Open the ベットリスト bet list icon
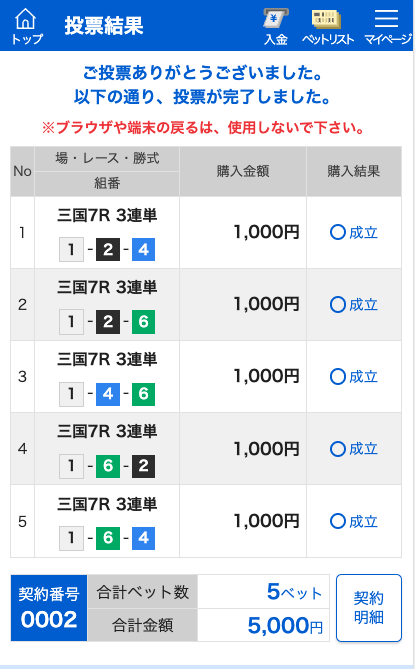Image resolution: width=415 pixels, height=669 pixels. tap(328, 26)
